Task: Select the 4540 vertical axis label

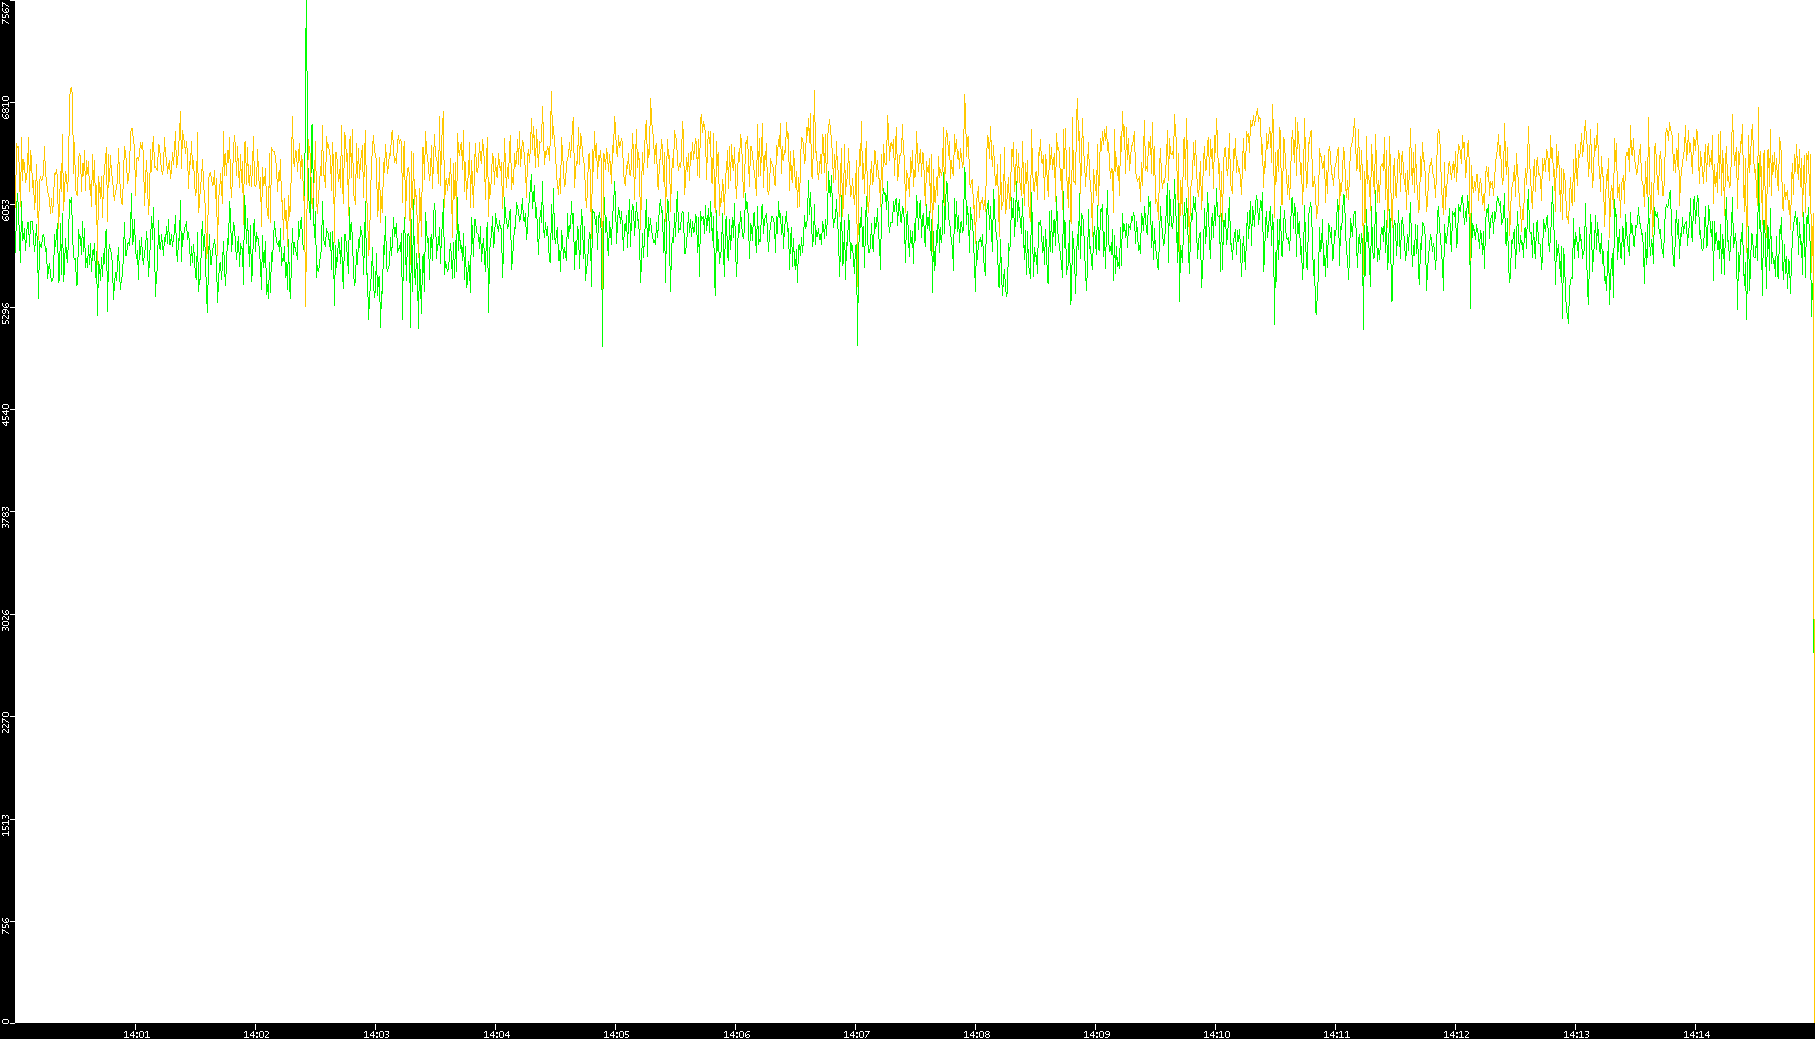Action: [7, 414]
